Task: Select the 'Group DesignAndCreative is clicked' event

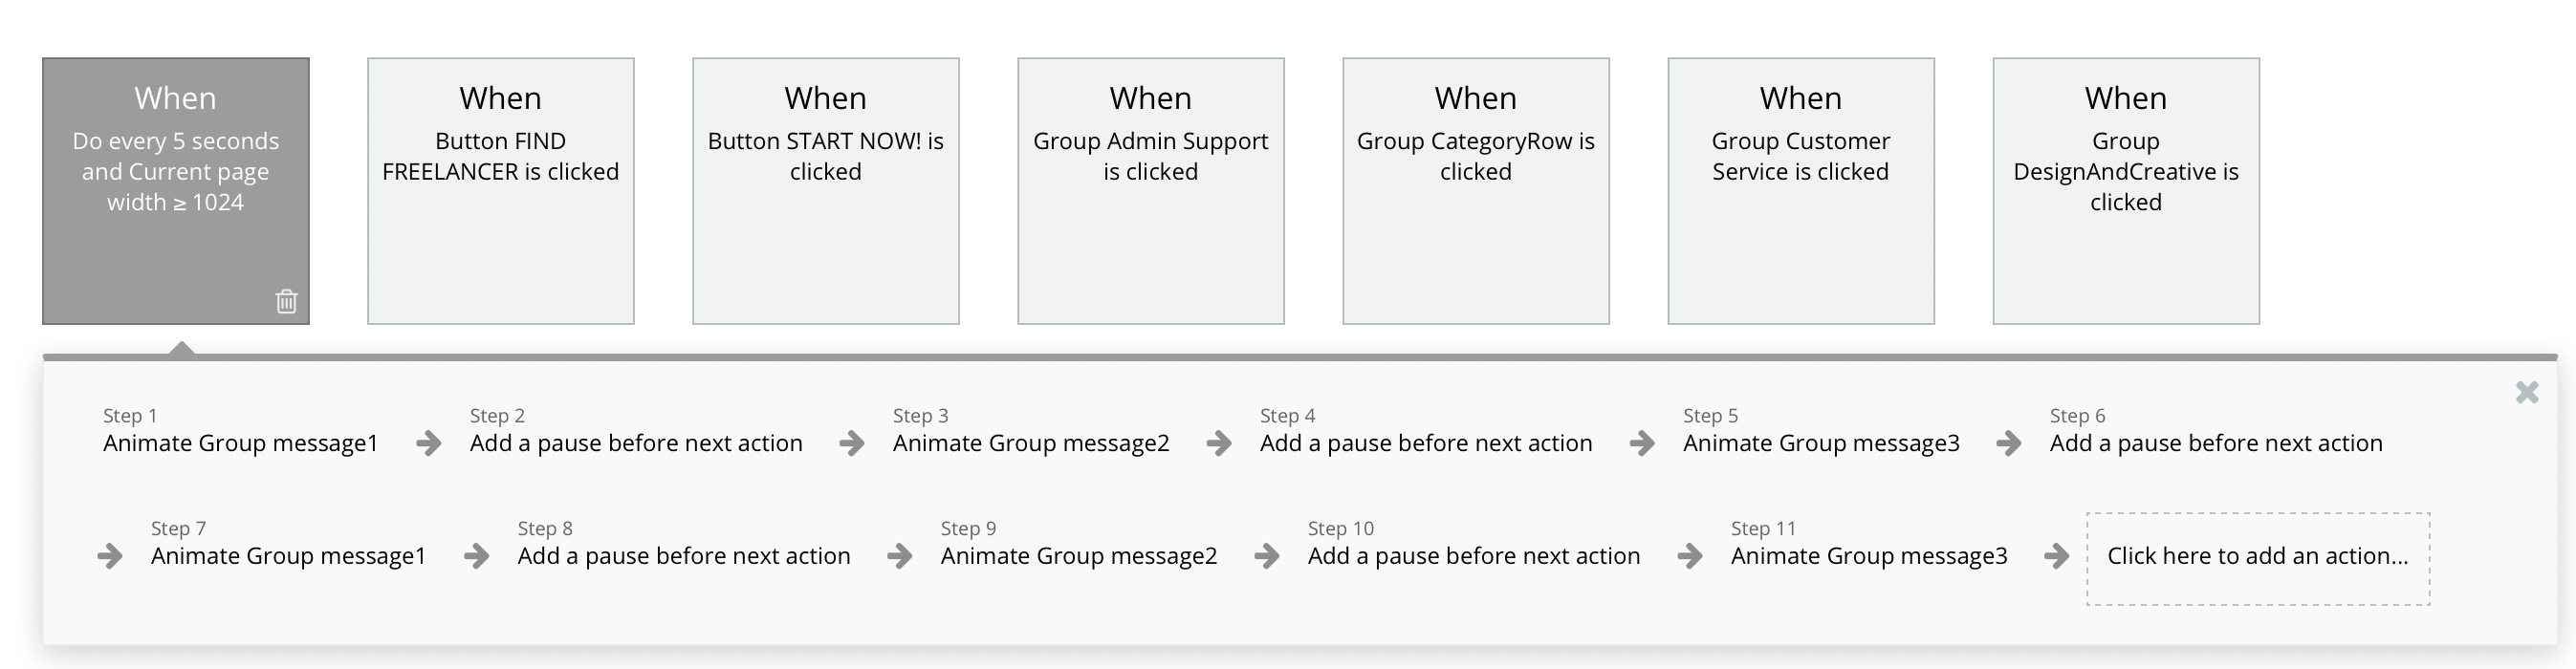Action: point(2125,190)
